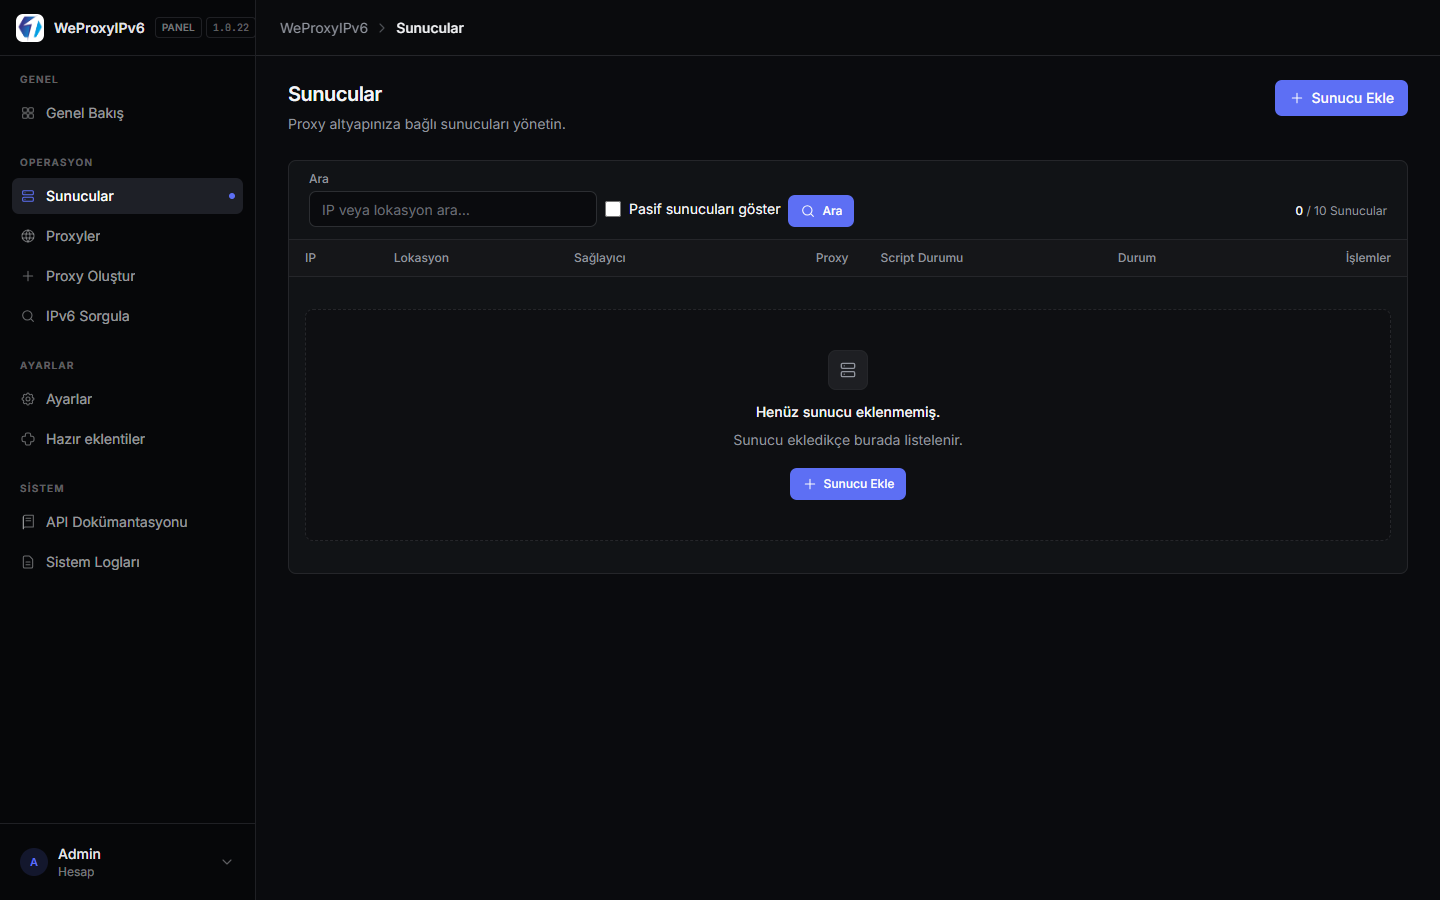Click the IPv6 Sorgula magnifier icon

[28, 316]
